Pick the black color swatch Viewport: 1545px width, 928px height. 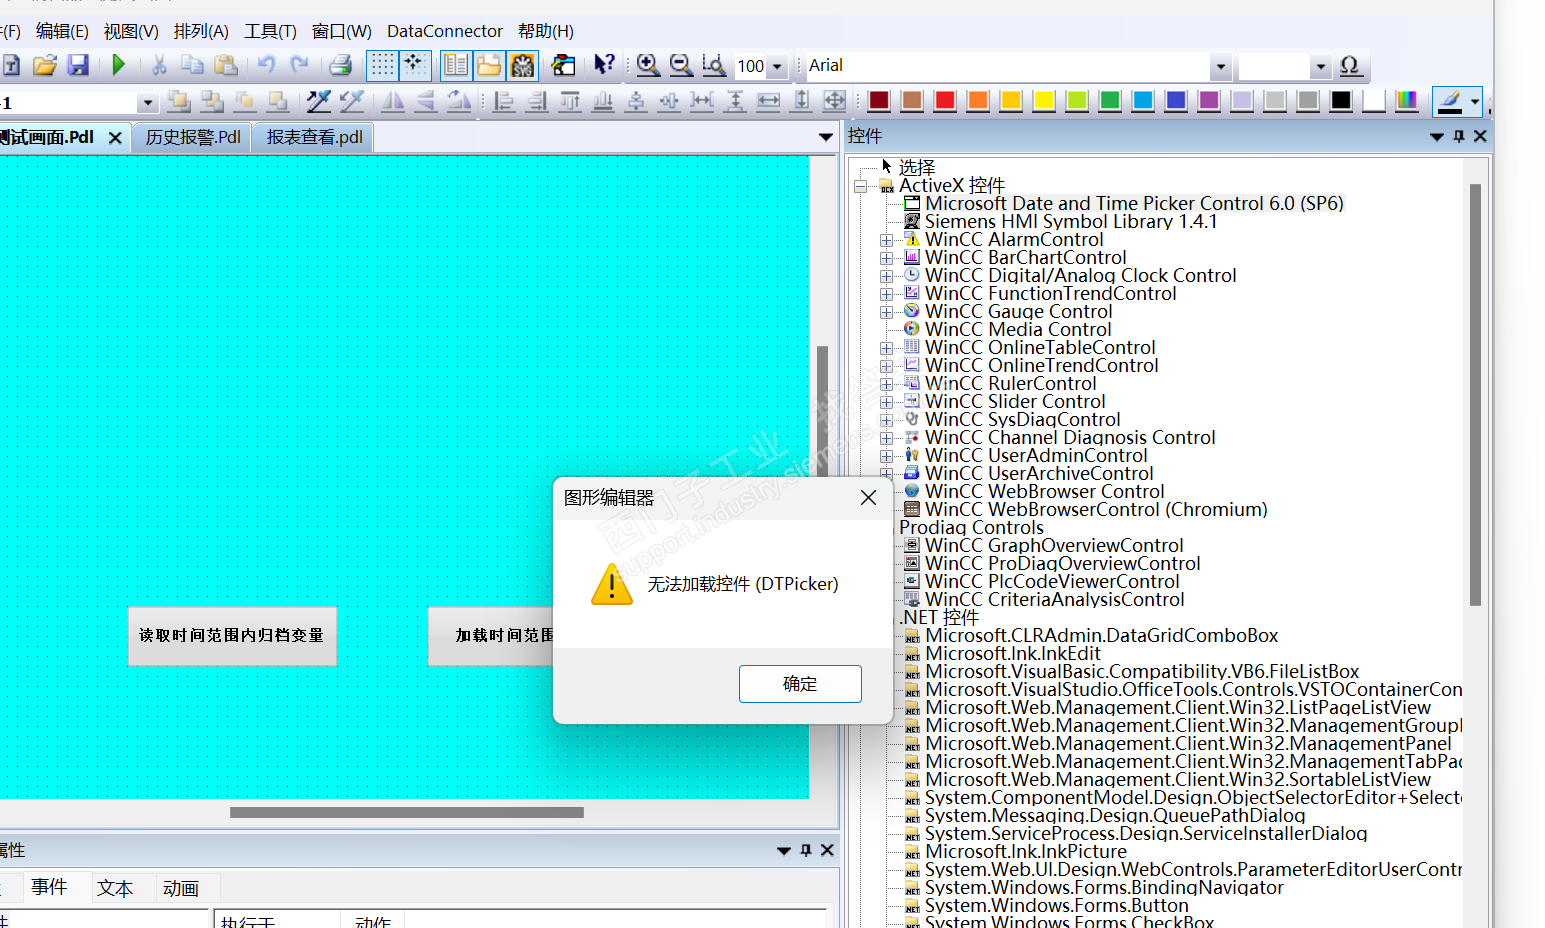(1341, 101)
